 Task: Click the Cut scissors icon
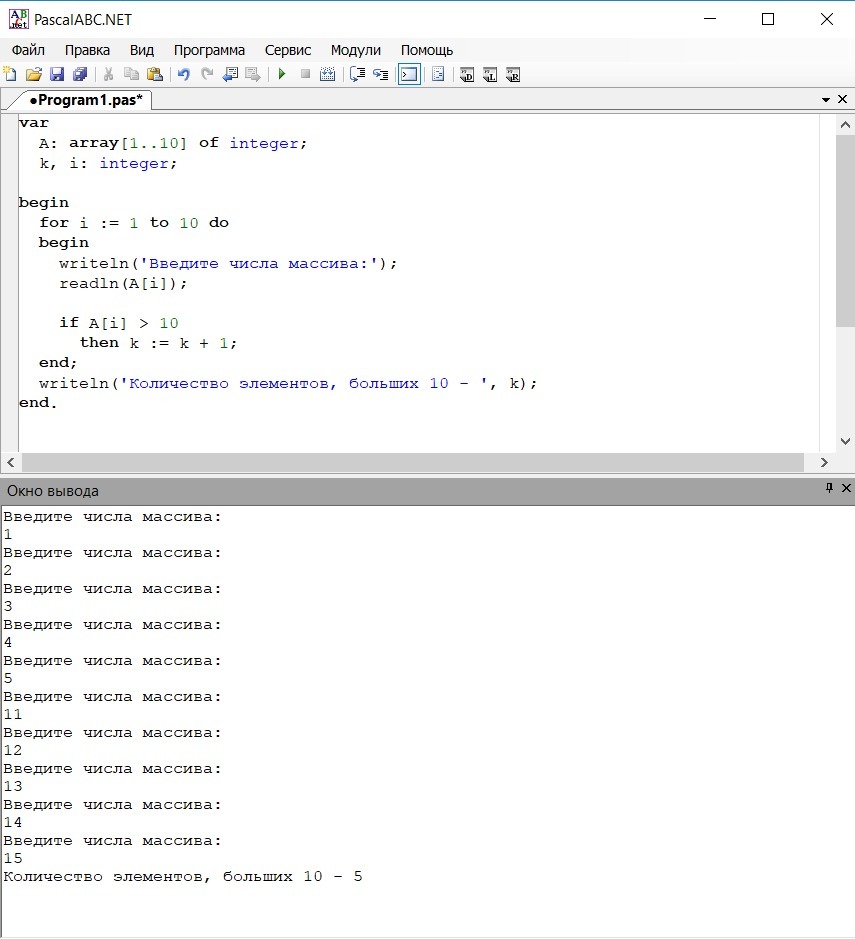click(x=109, y=74)
